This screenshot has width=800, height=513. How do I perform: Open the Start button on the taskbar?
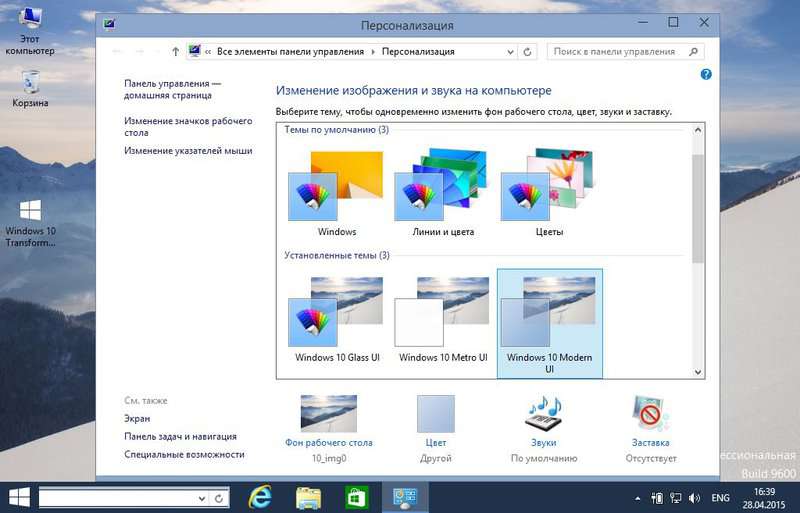click(19, 497)
